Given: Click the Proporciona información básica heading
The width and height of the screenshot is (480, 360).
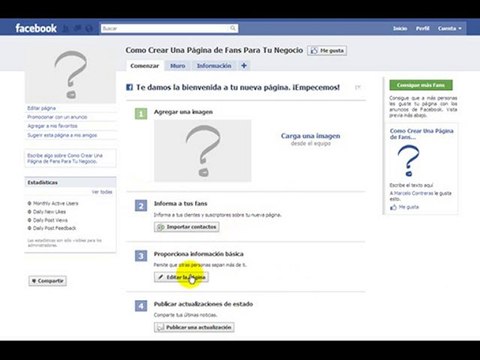Looking at the screenshot, I should point(199,254).
